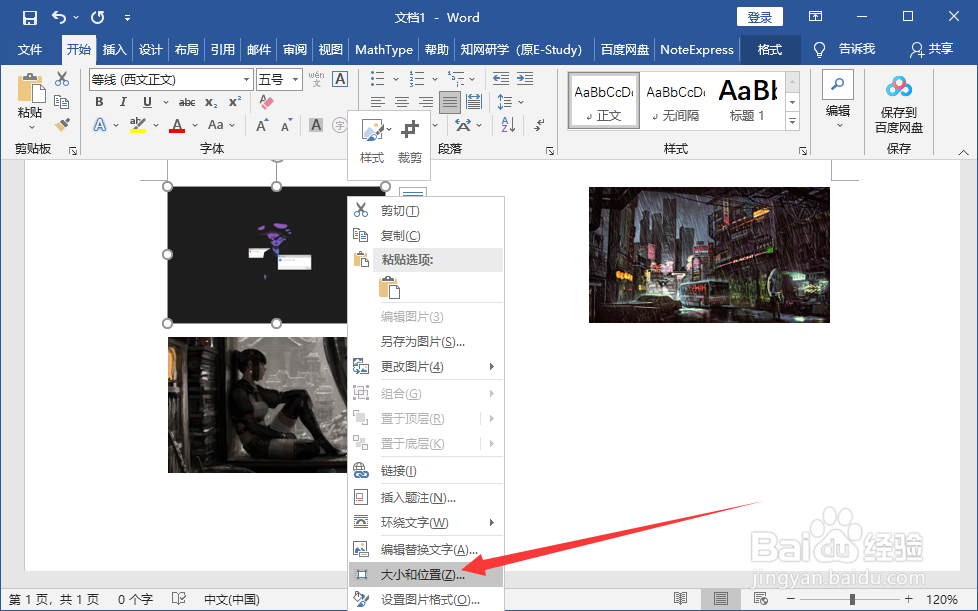Open 更改图片 submenu

coord(426,367)
